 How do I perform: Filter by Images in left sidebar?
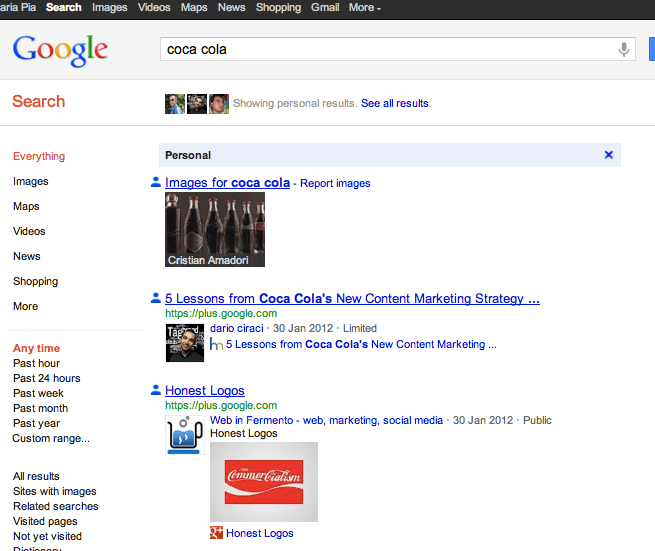[30, 181]
